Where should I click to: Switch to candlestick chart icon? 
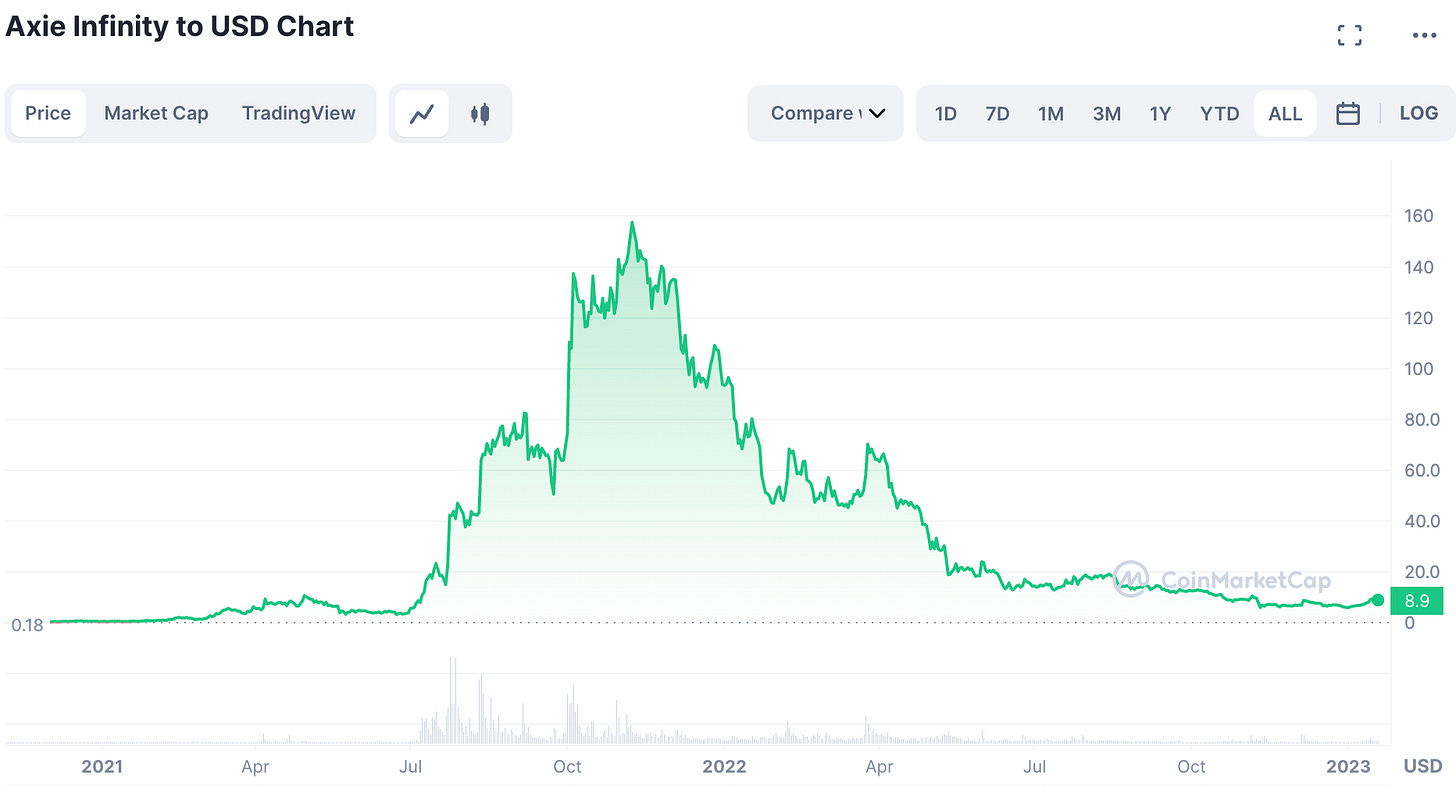pos(480,113)
